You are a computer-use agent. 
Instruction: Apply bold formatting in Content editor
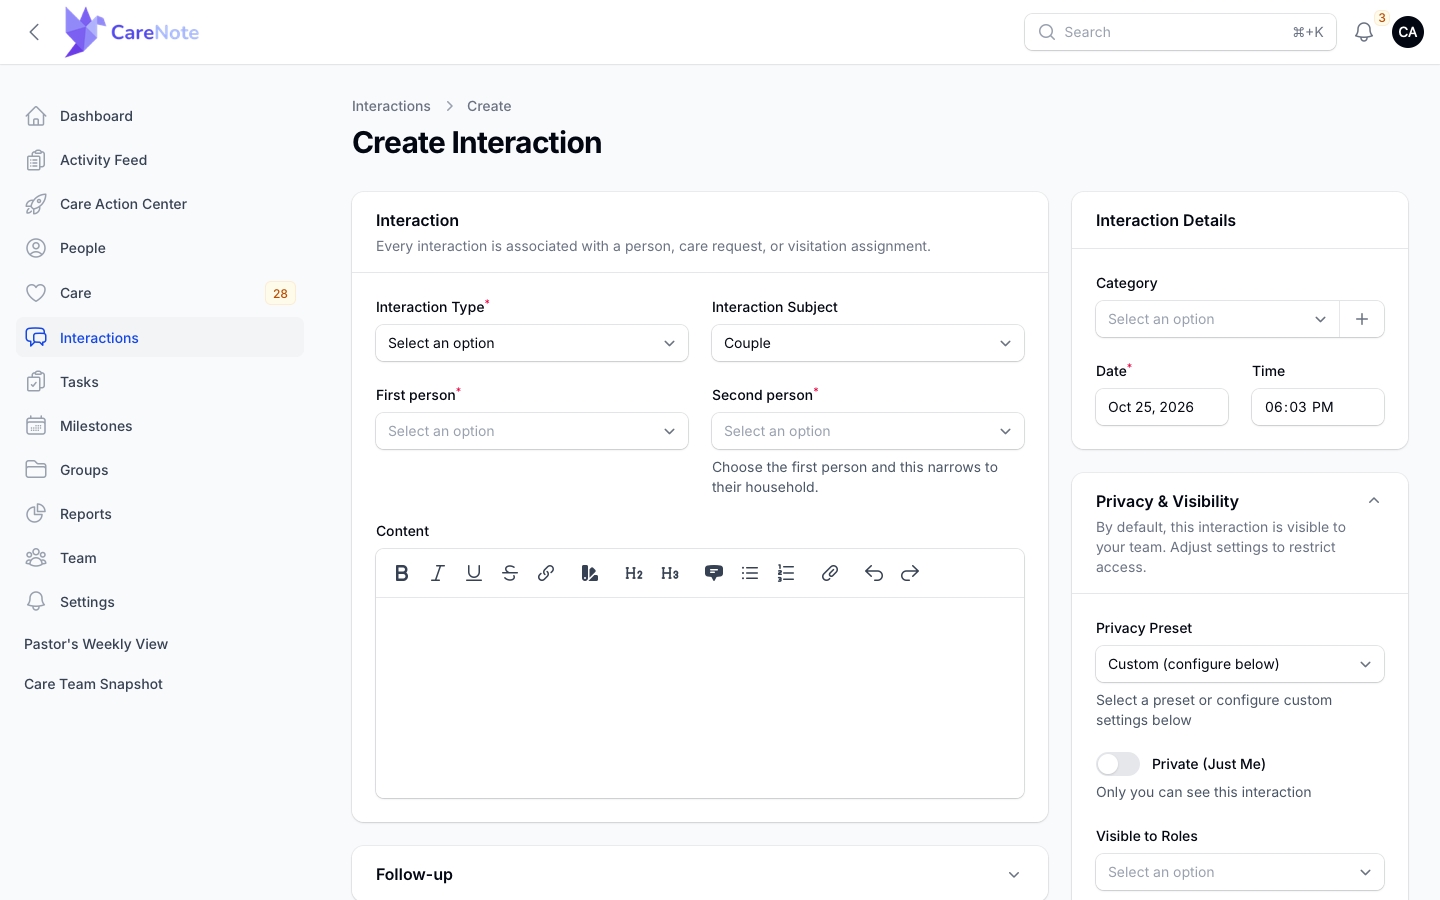402,573
